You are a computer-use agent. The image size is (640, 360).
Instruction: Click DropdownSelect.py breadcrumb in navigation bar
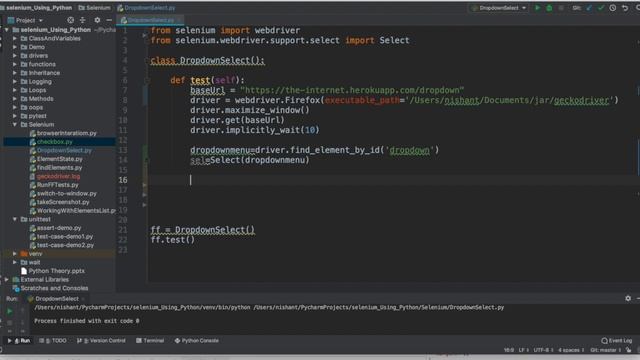click(146, 8)
